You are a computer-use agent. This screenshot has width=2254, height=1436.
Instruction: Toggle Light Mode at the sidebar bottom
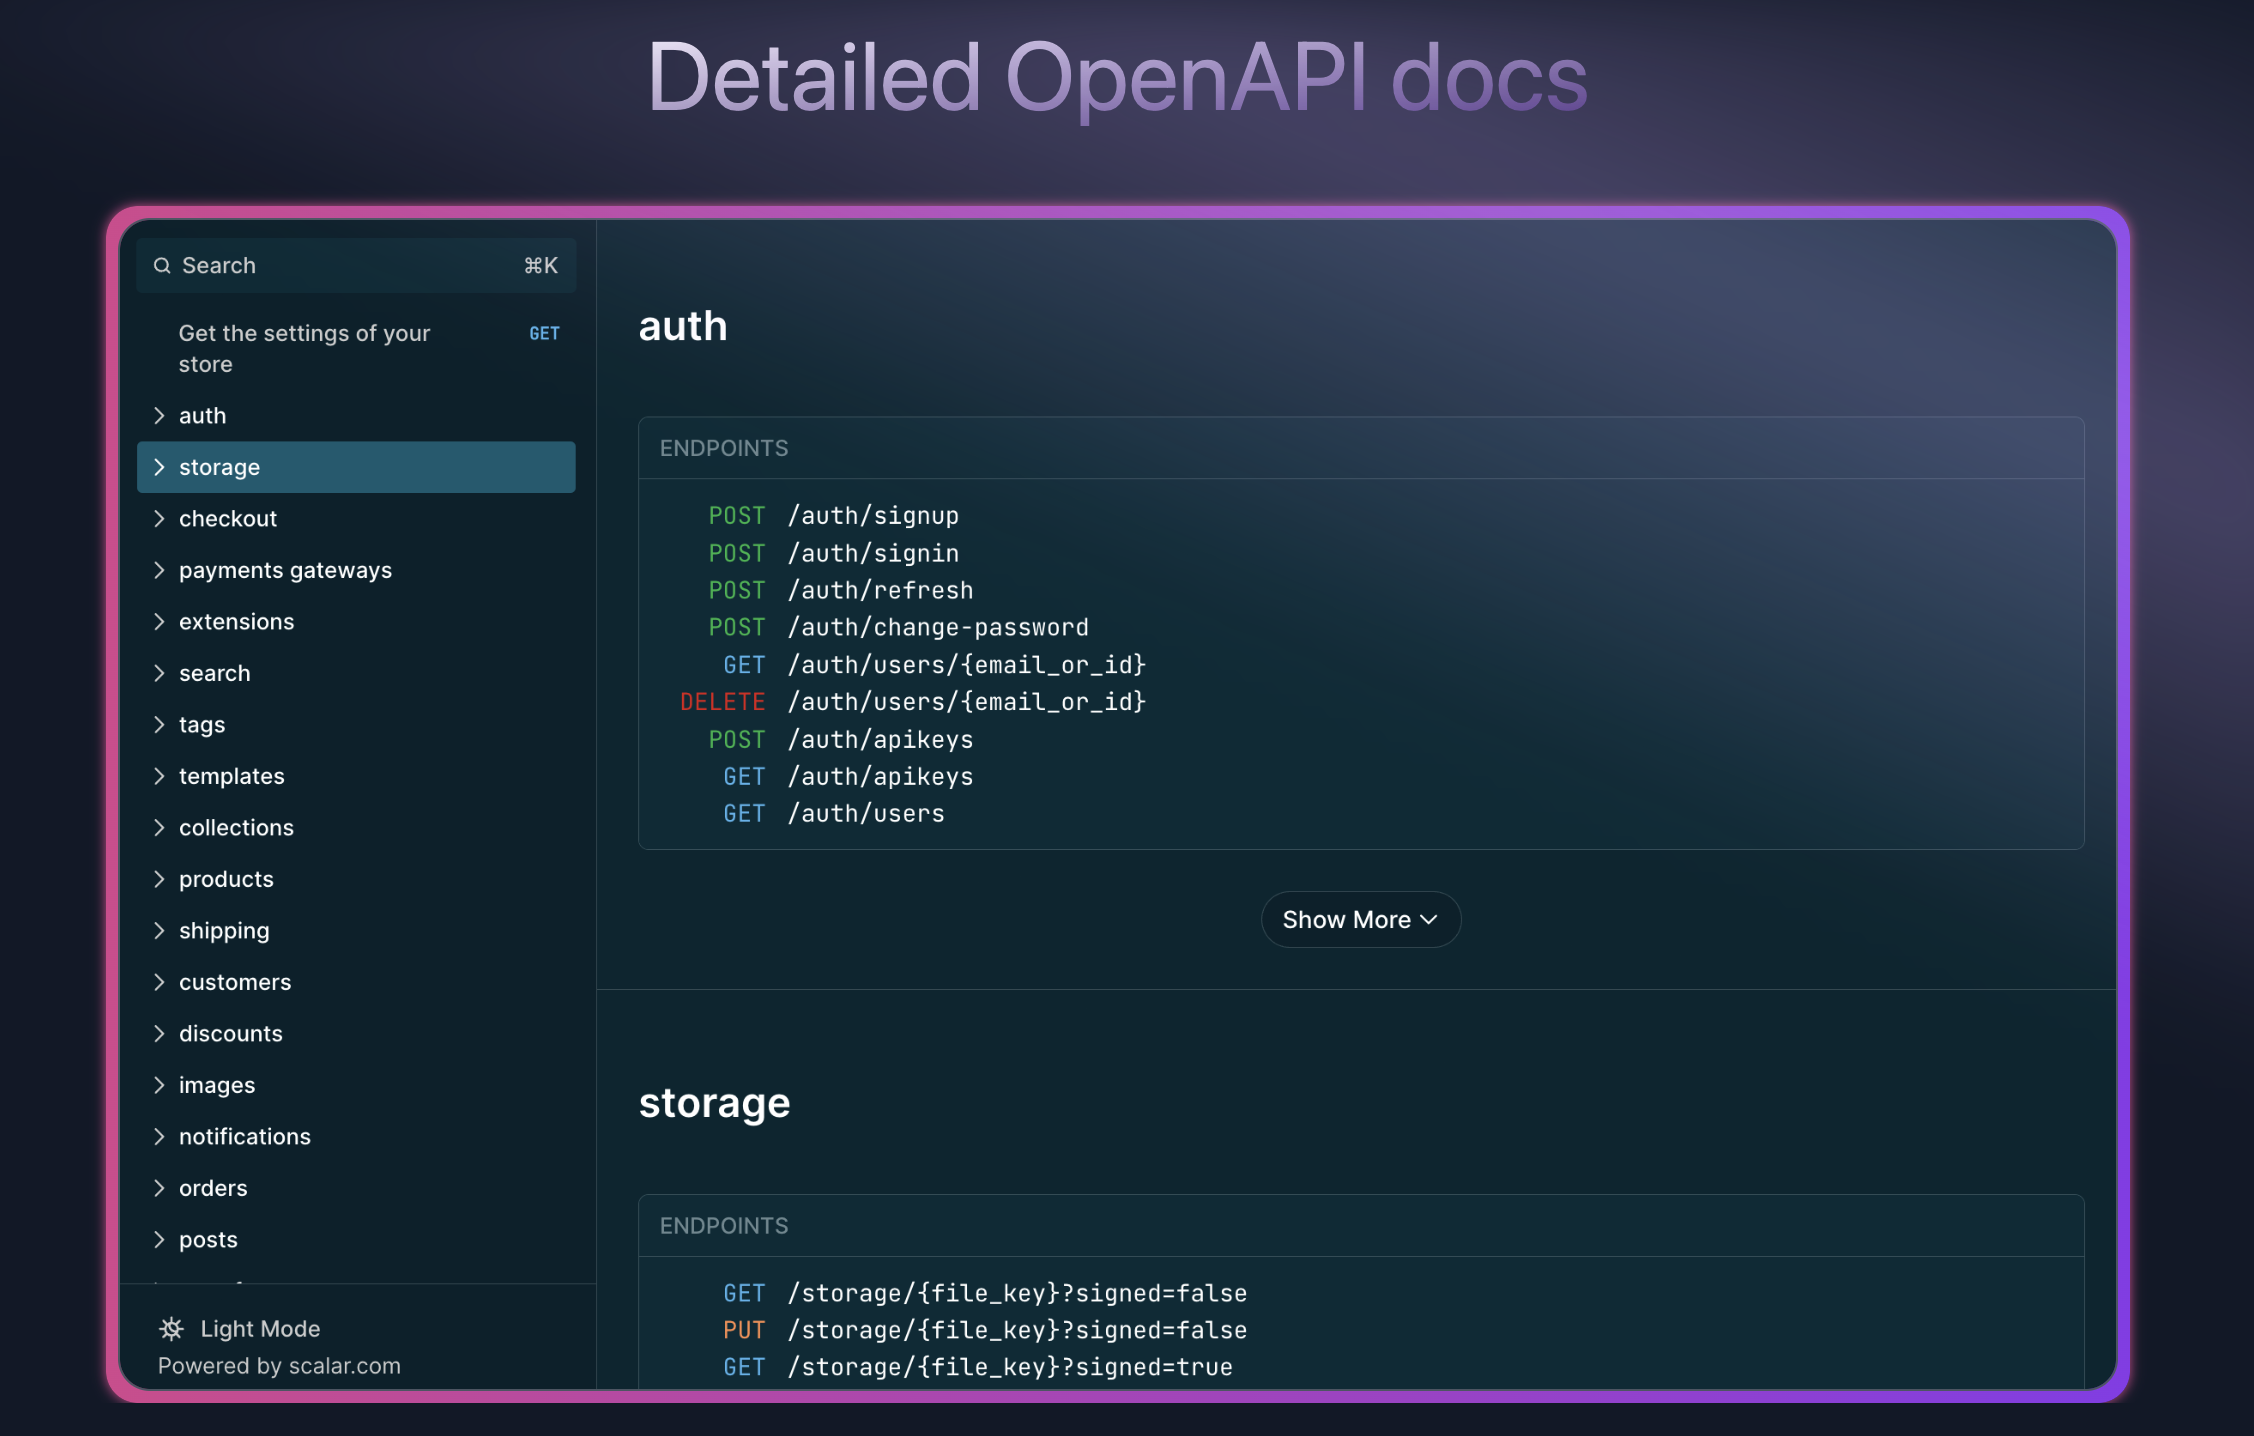click(x=240, y=1329)
